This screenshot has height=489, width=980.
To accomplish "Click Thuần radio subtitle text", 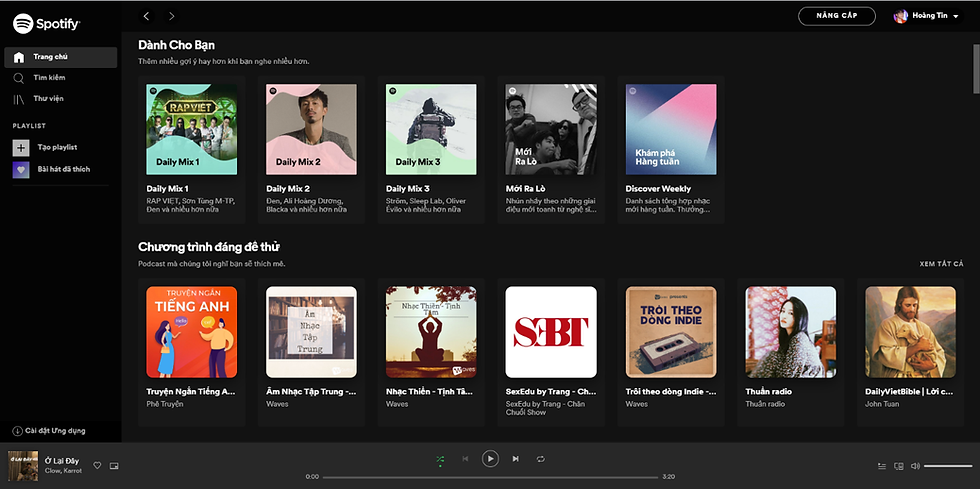I will 764,405.
